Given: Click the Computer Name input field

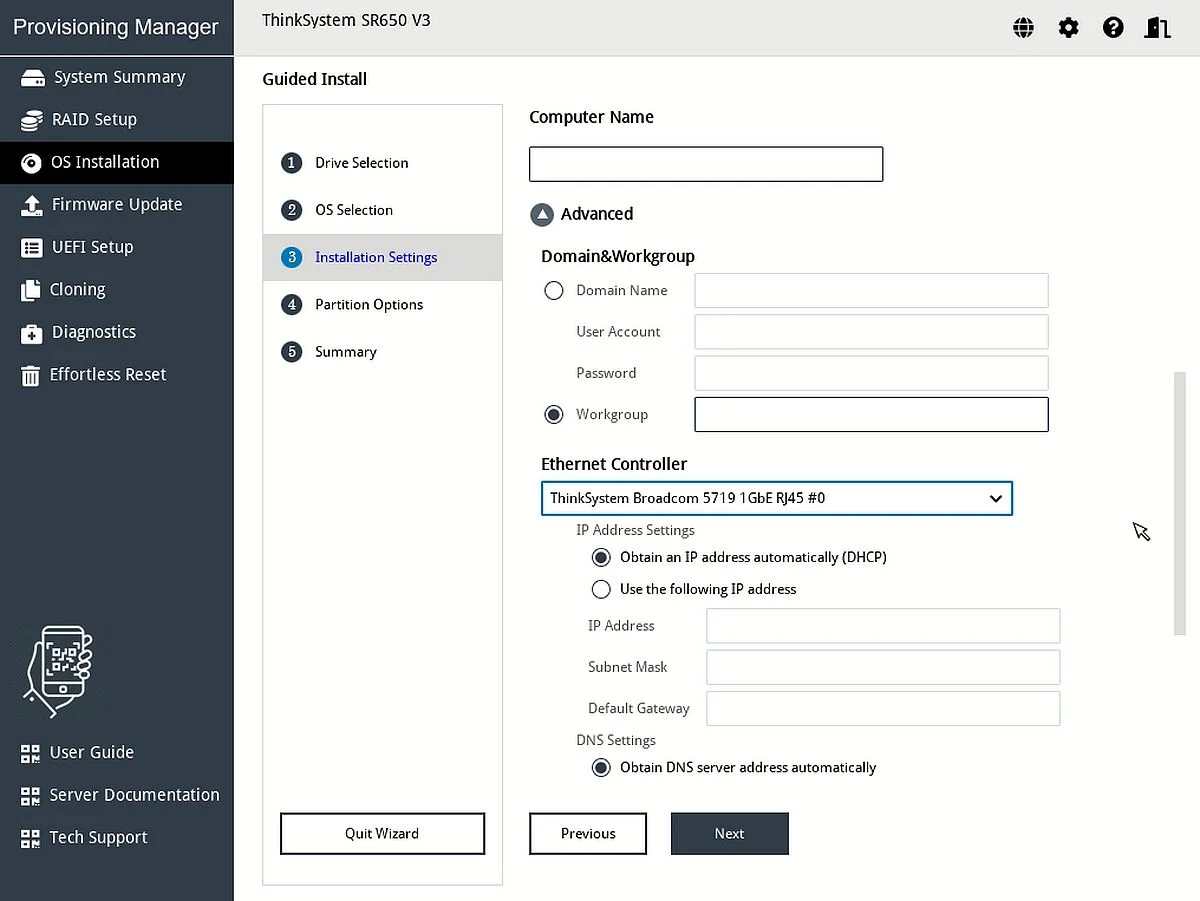Looking at the screenshot, I should click(x=706, y=164).
